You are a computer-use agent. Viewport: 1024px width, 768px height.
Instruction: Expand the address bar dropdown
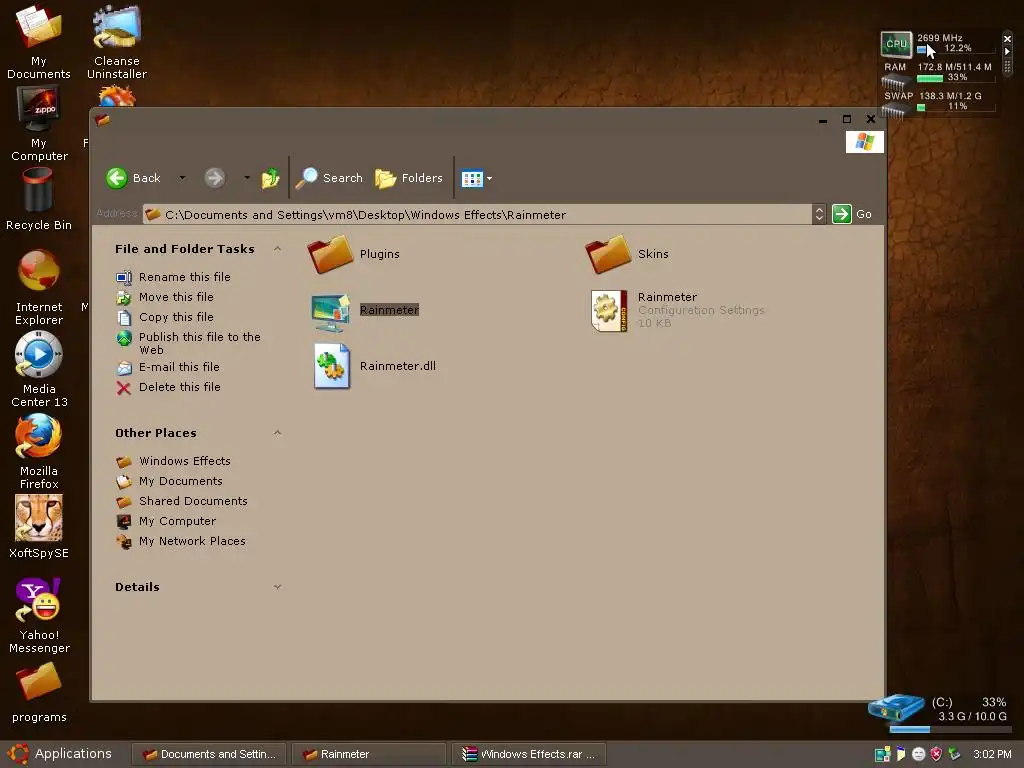(x=819, y=214)
